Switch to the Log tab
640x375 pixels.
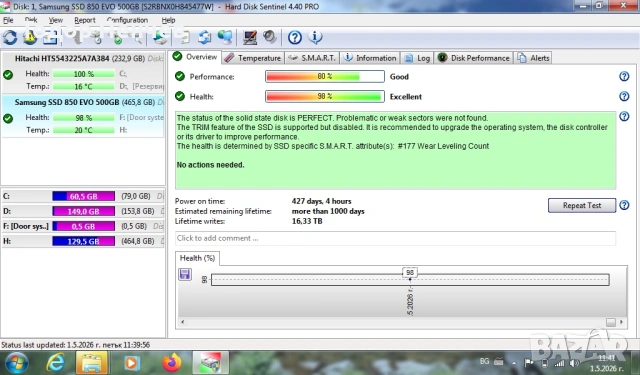click(417, 58)
